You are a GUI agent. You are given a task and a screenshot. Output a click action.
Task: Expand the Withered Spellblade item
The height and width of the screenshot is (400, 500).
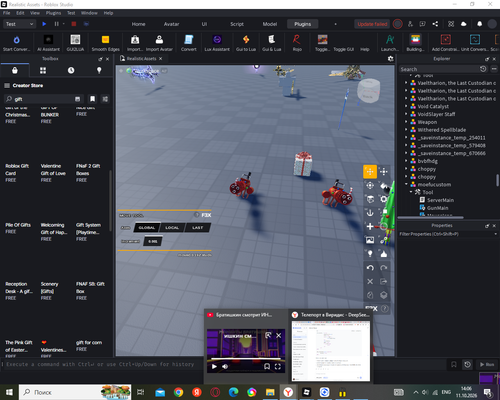[406, 130]
